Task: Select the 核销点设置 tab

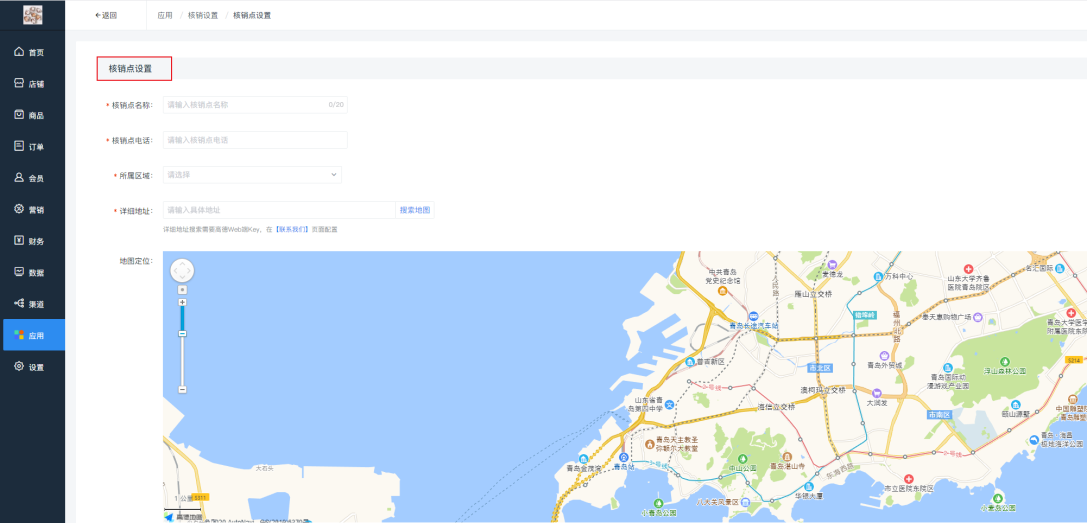Action: coord(134,69)
